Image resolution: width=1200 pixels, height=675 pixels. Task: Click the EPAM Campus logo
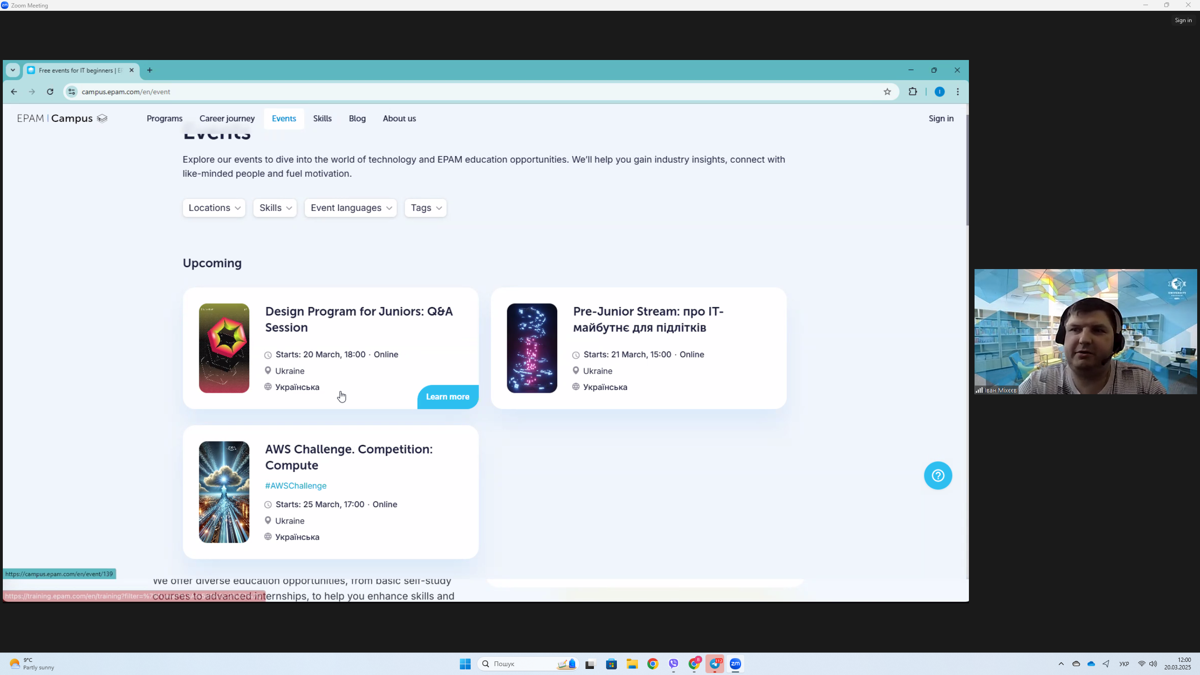coord(62,118)
